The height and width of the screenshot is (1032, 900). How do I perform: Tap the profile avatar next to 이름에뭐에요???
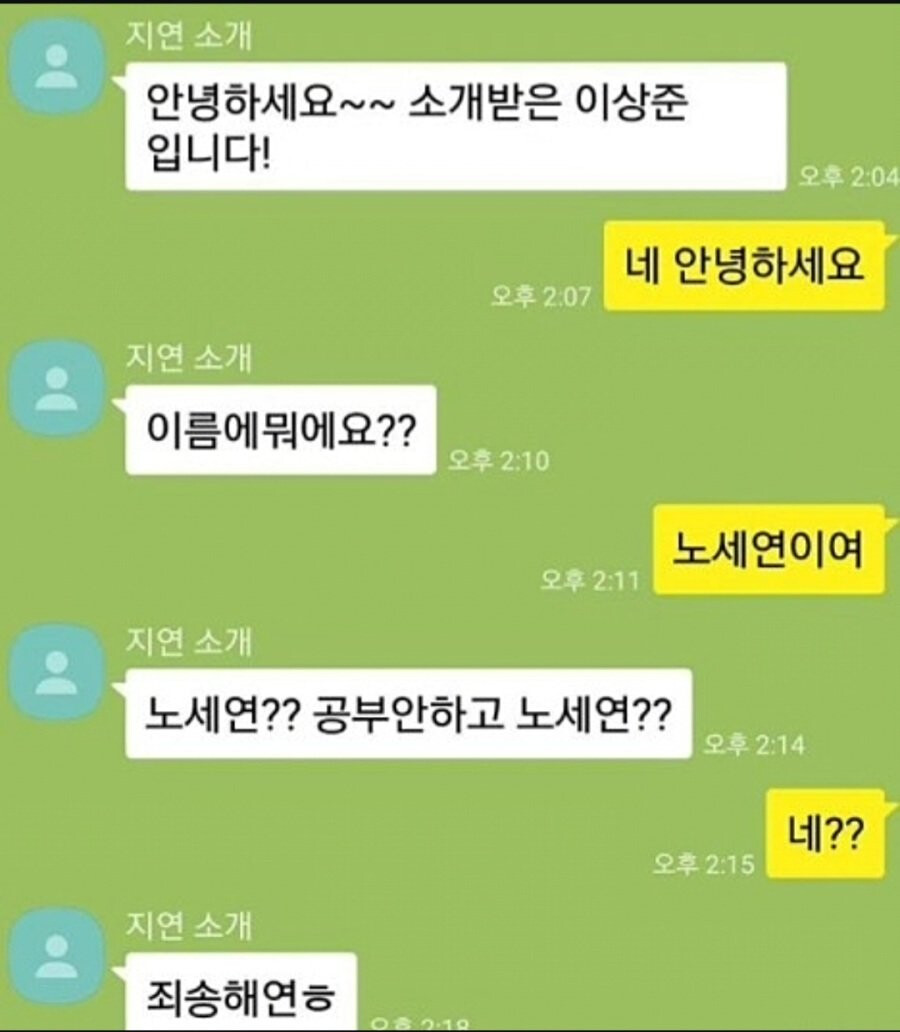(57, 390)
